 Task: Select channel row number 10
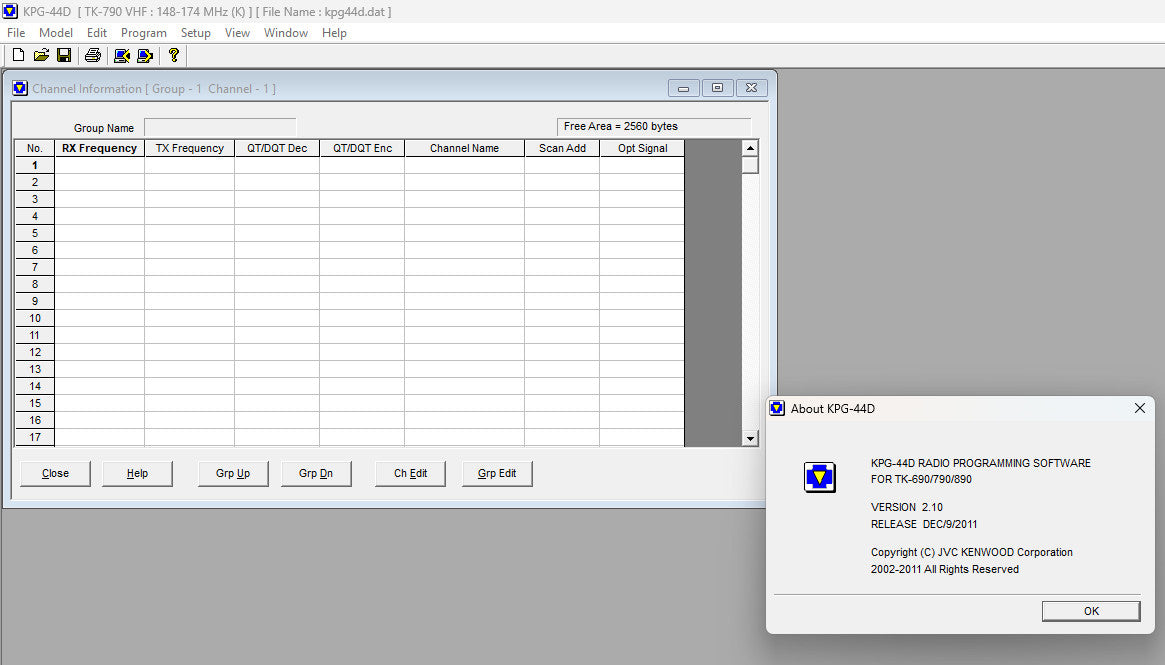[x=35, y=318]
